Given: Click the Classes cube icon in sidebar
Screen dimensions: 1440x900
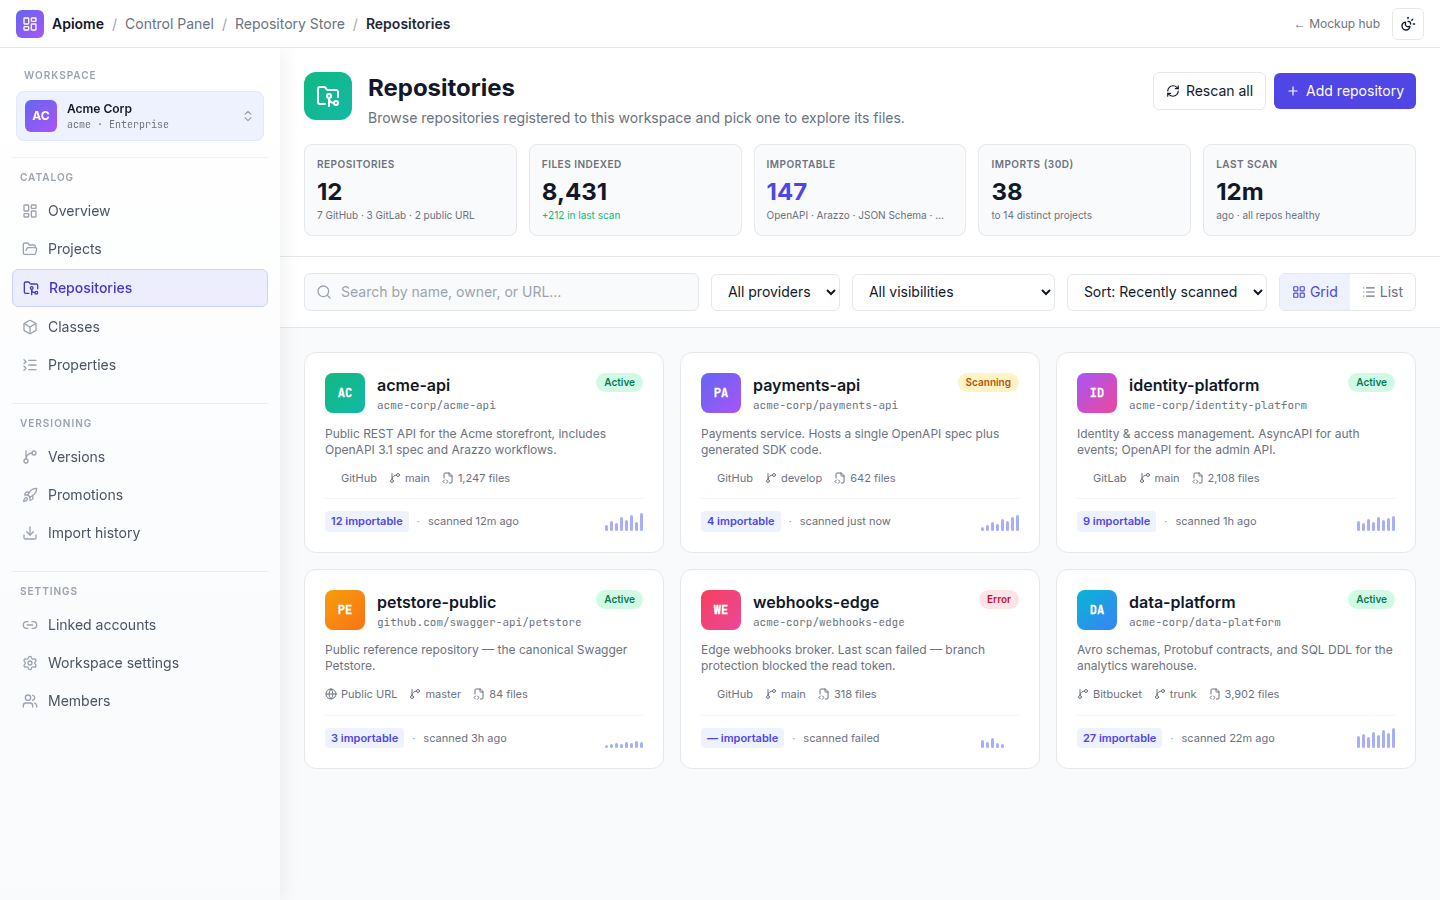Looking at the screenshot, I should point(30,327).
